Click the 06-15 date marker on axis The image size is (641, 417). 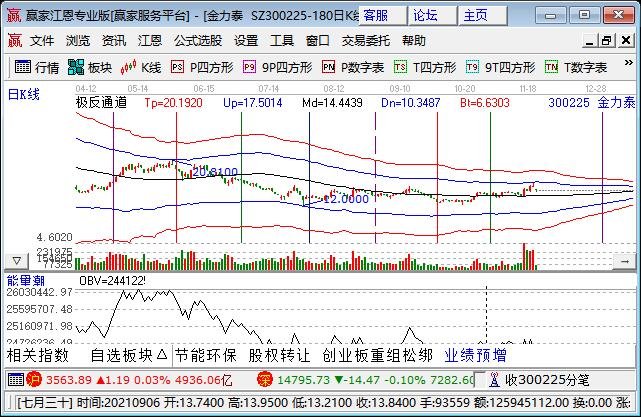[204, 88]
